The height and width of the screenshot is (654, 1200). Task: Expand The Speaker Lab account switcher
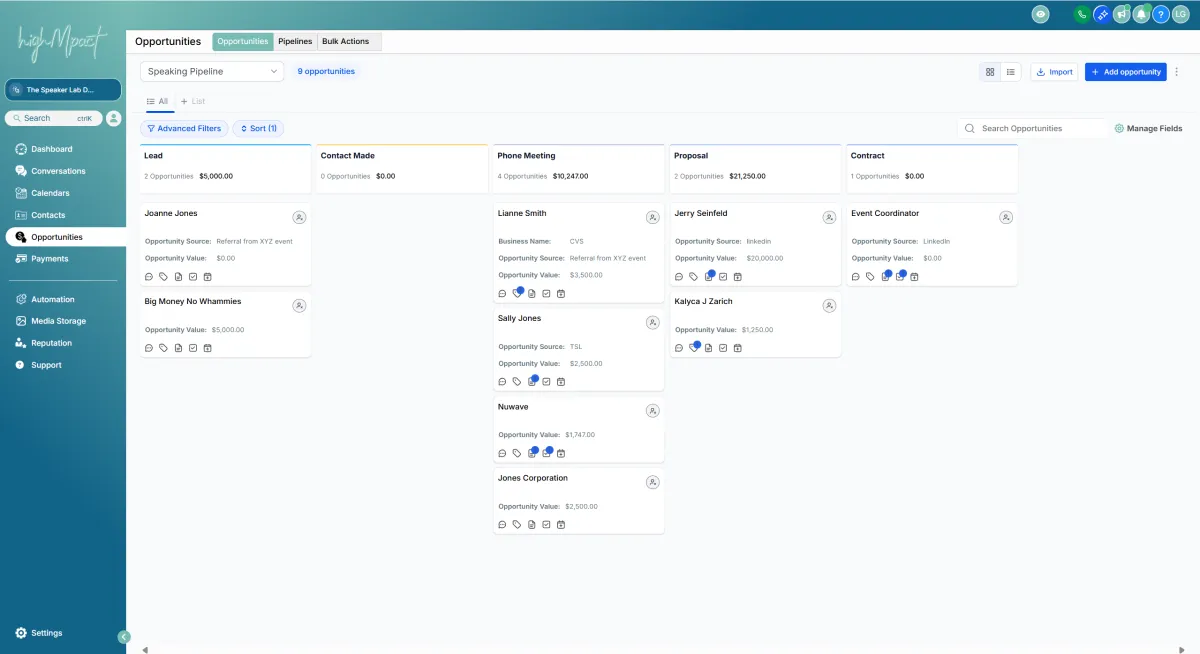[x=63, y=90]
